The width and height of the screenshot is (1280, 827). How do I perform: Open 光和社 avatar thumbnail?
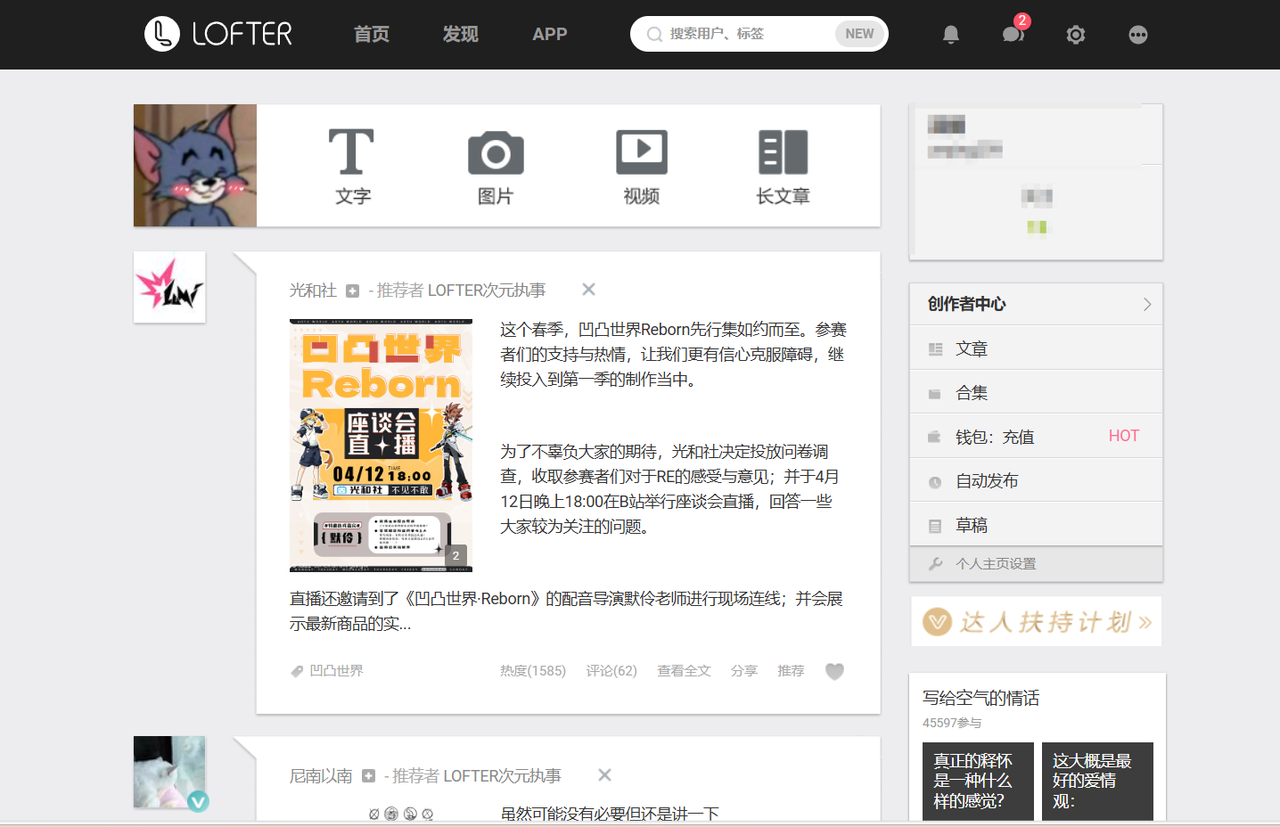coord(170,287)
